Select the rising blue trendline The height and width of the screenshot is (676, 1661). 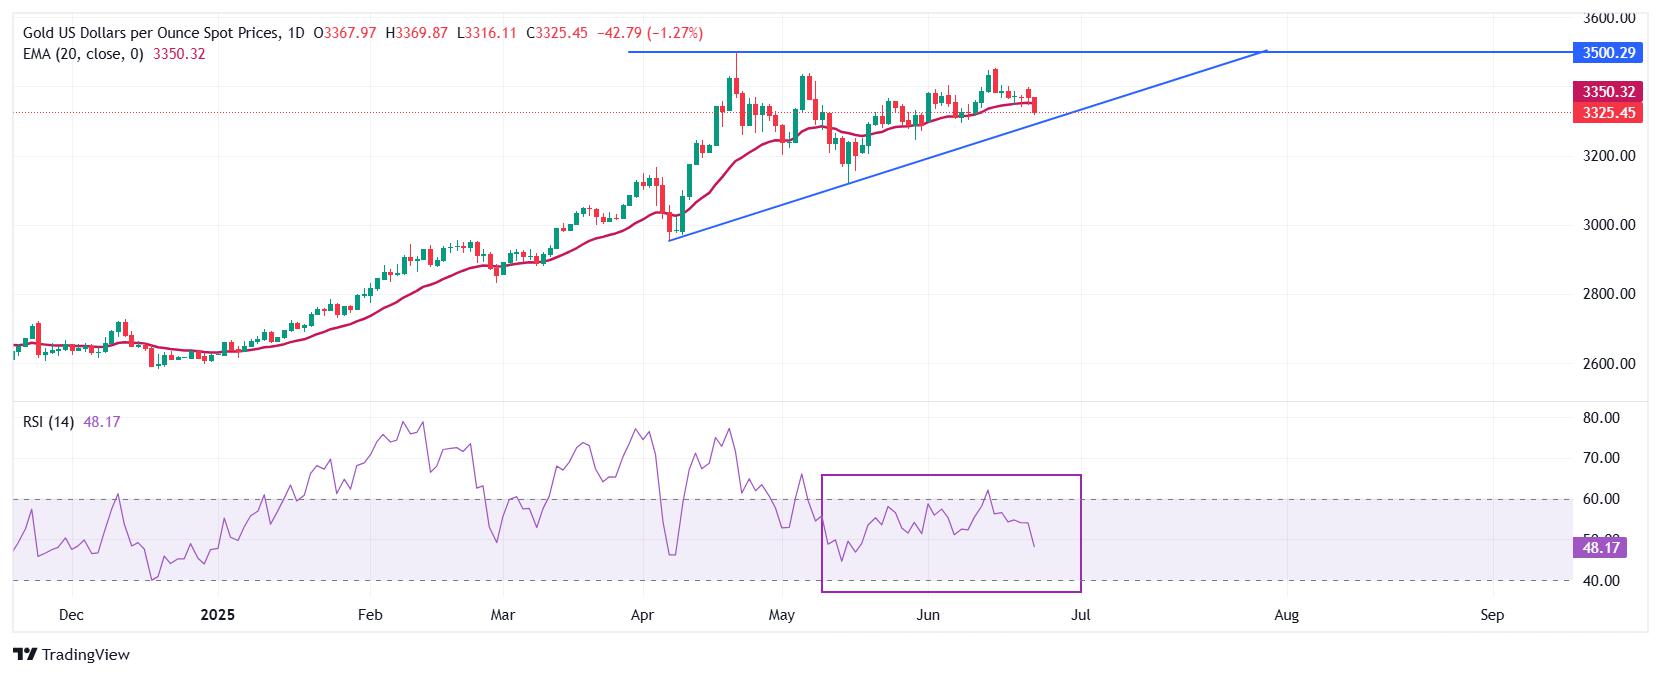tap(968, 145)
